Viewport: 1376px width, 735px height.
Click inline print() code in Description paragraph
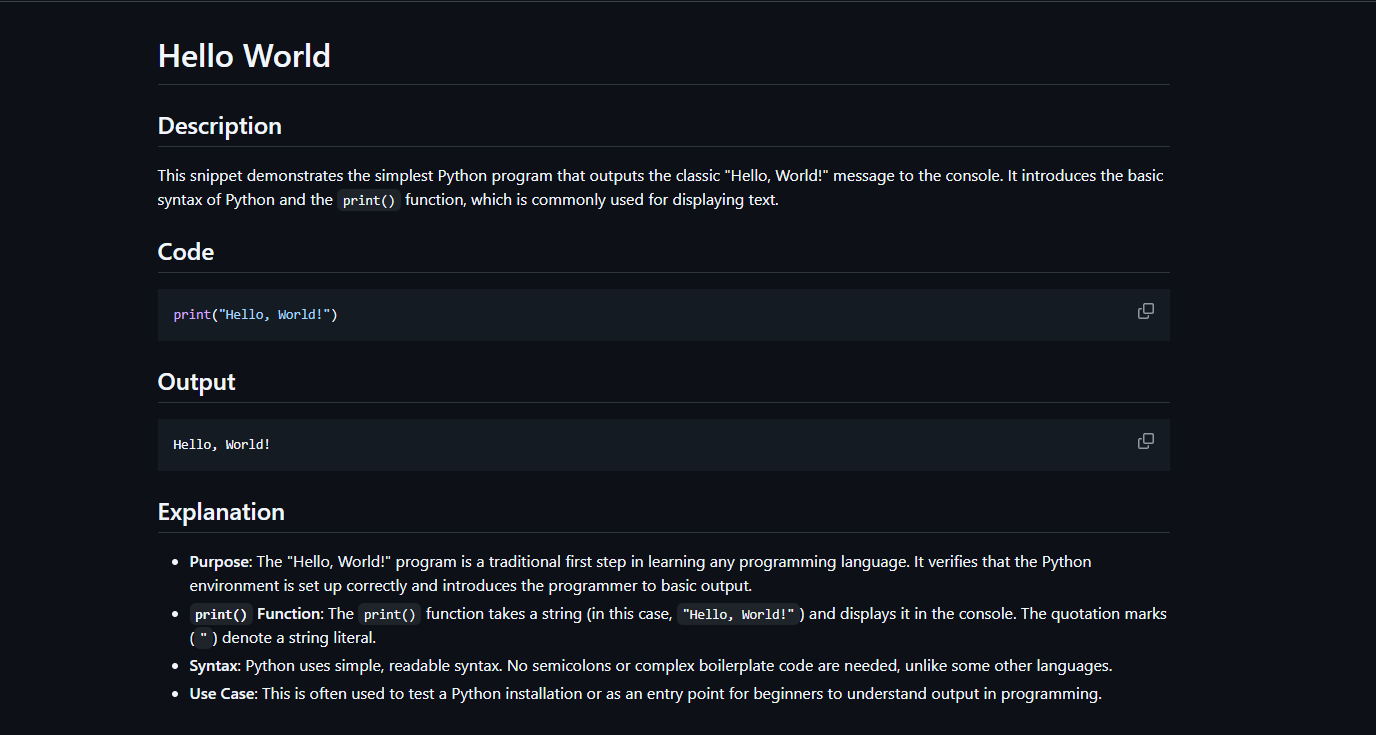[369, 200]
